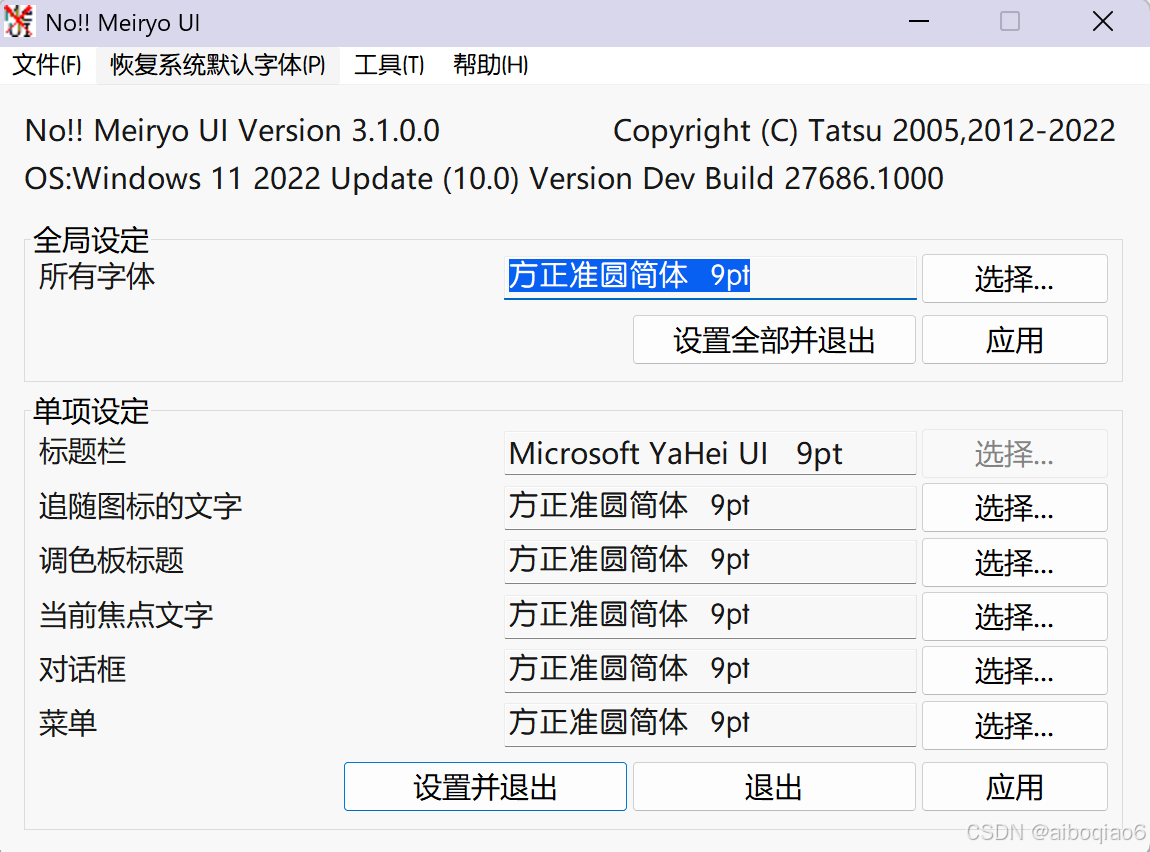
Task: Open the 工具(T) menu
Action: [x=389, y=65]
